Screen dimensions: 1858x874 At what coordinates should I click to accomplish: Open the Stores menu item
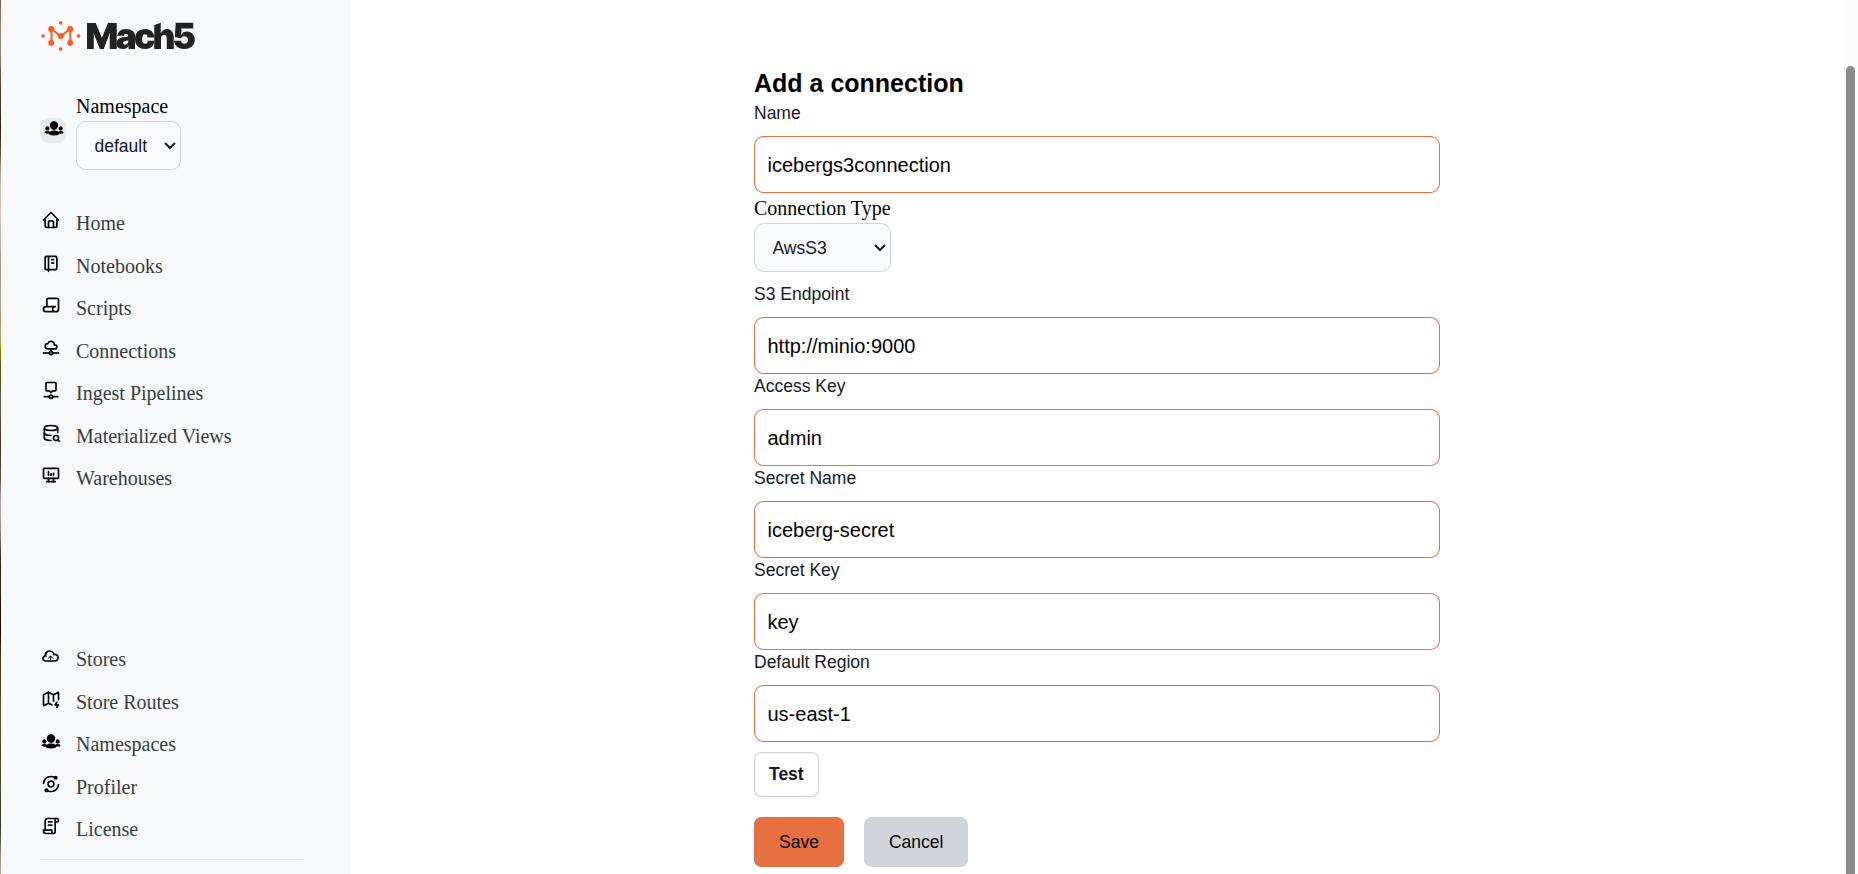click(101, 660)
